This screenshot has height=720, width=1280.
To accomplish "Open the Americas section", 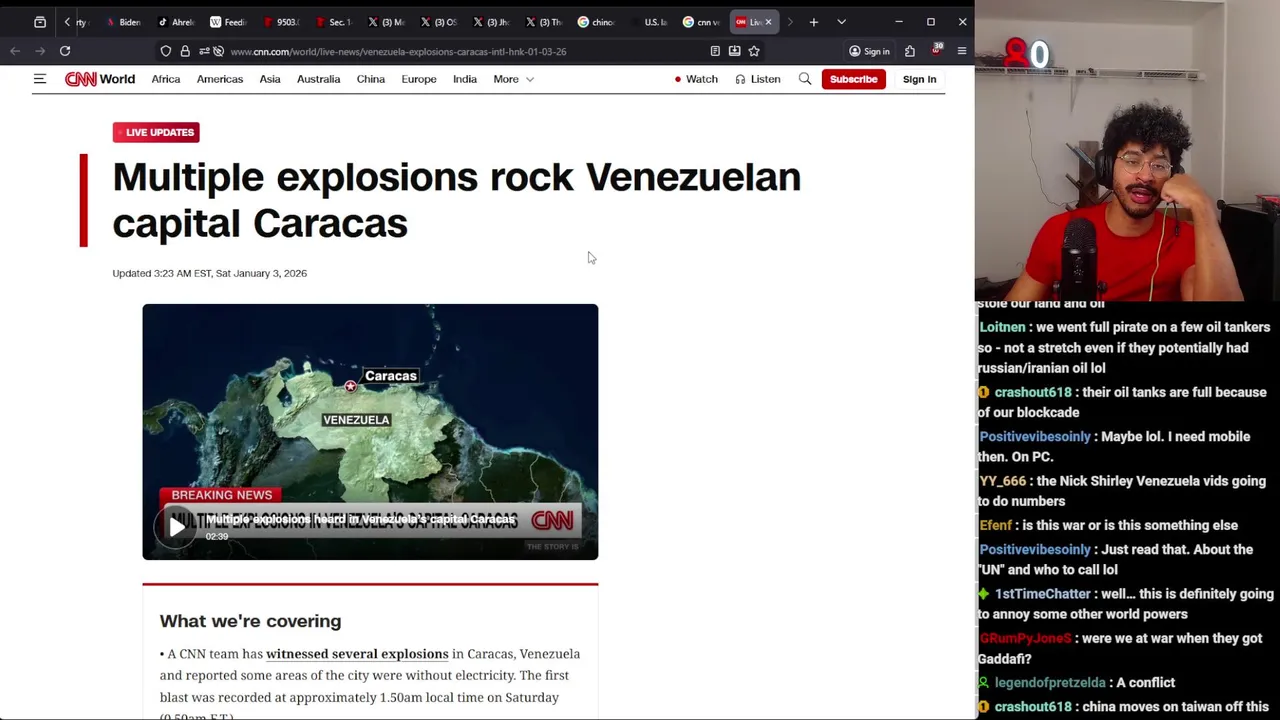I will (x=220, y=79).
